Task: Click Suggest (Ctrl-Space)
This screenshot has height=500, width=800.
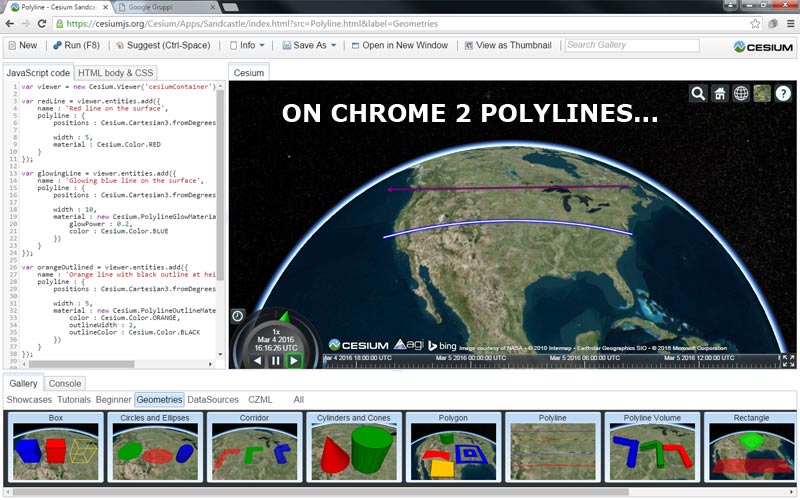Action: coord(163,45)
